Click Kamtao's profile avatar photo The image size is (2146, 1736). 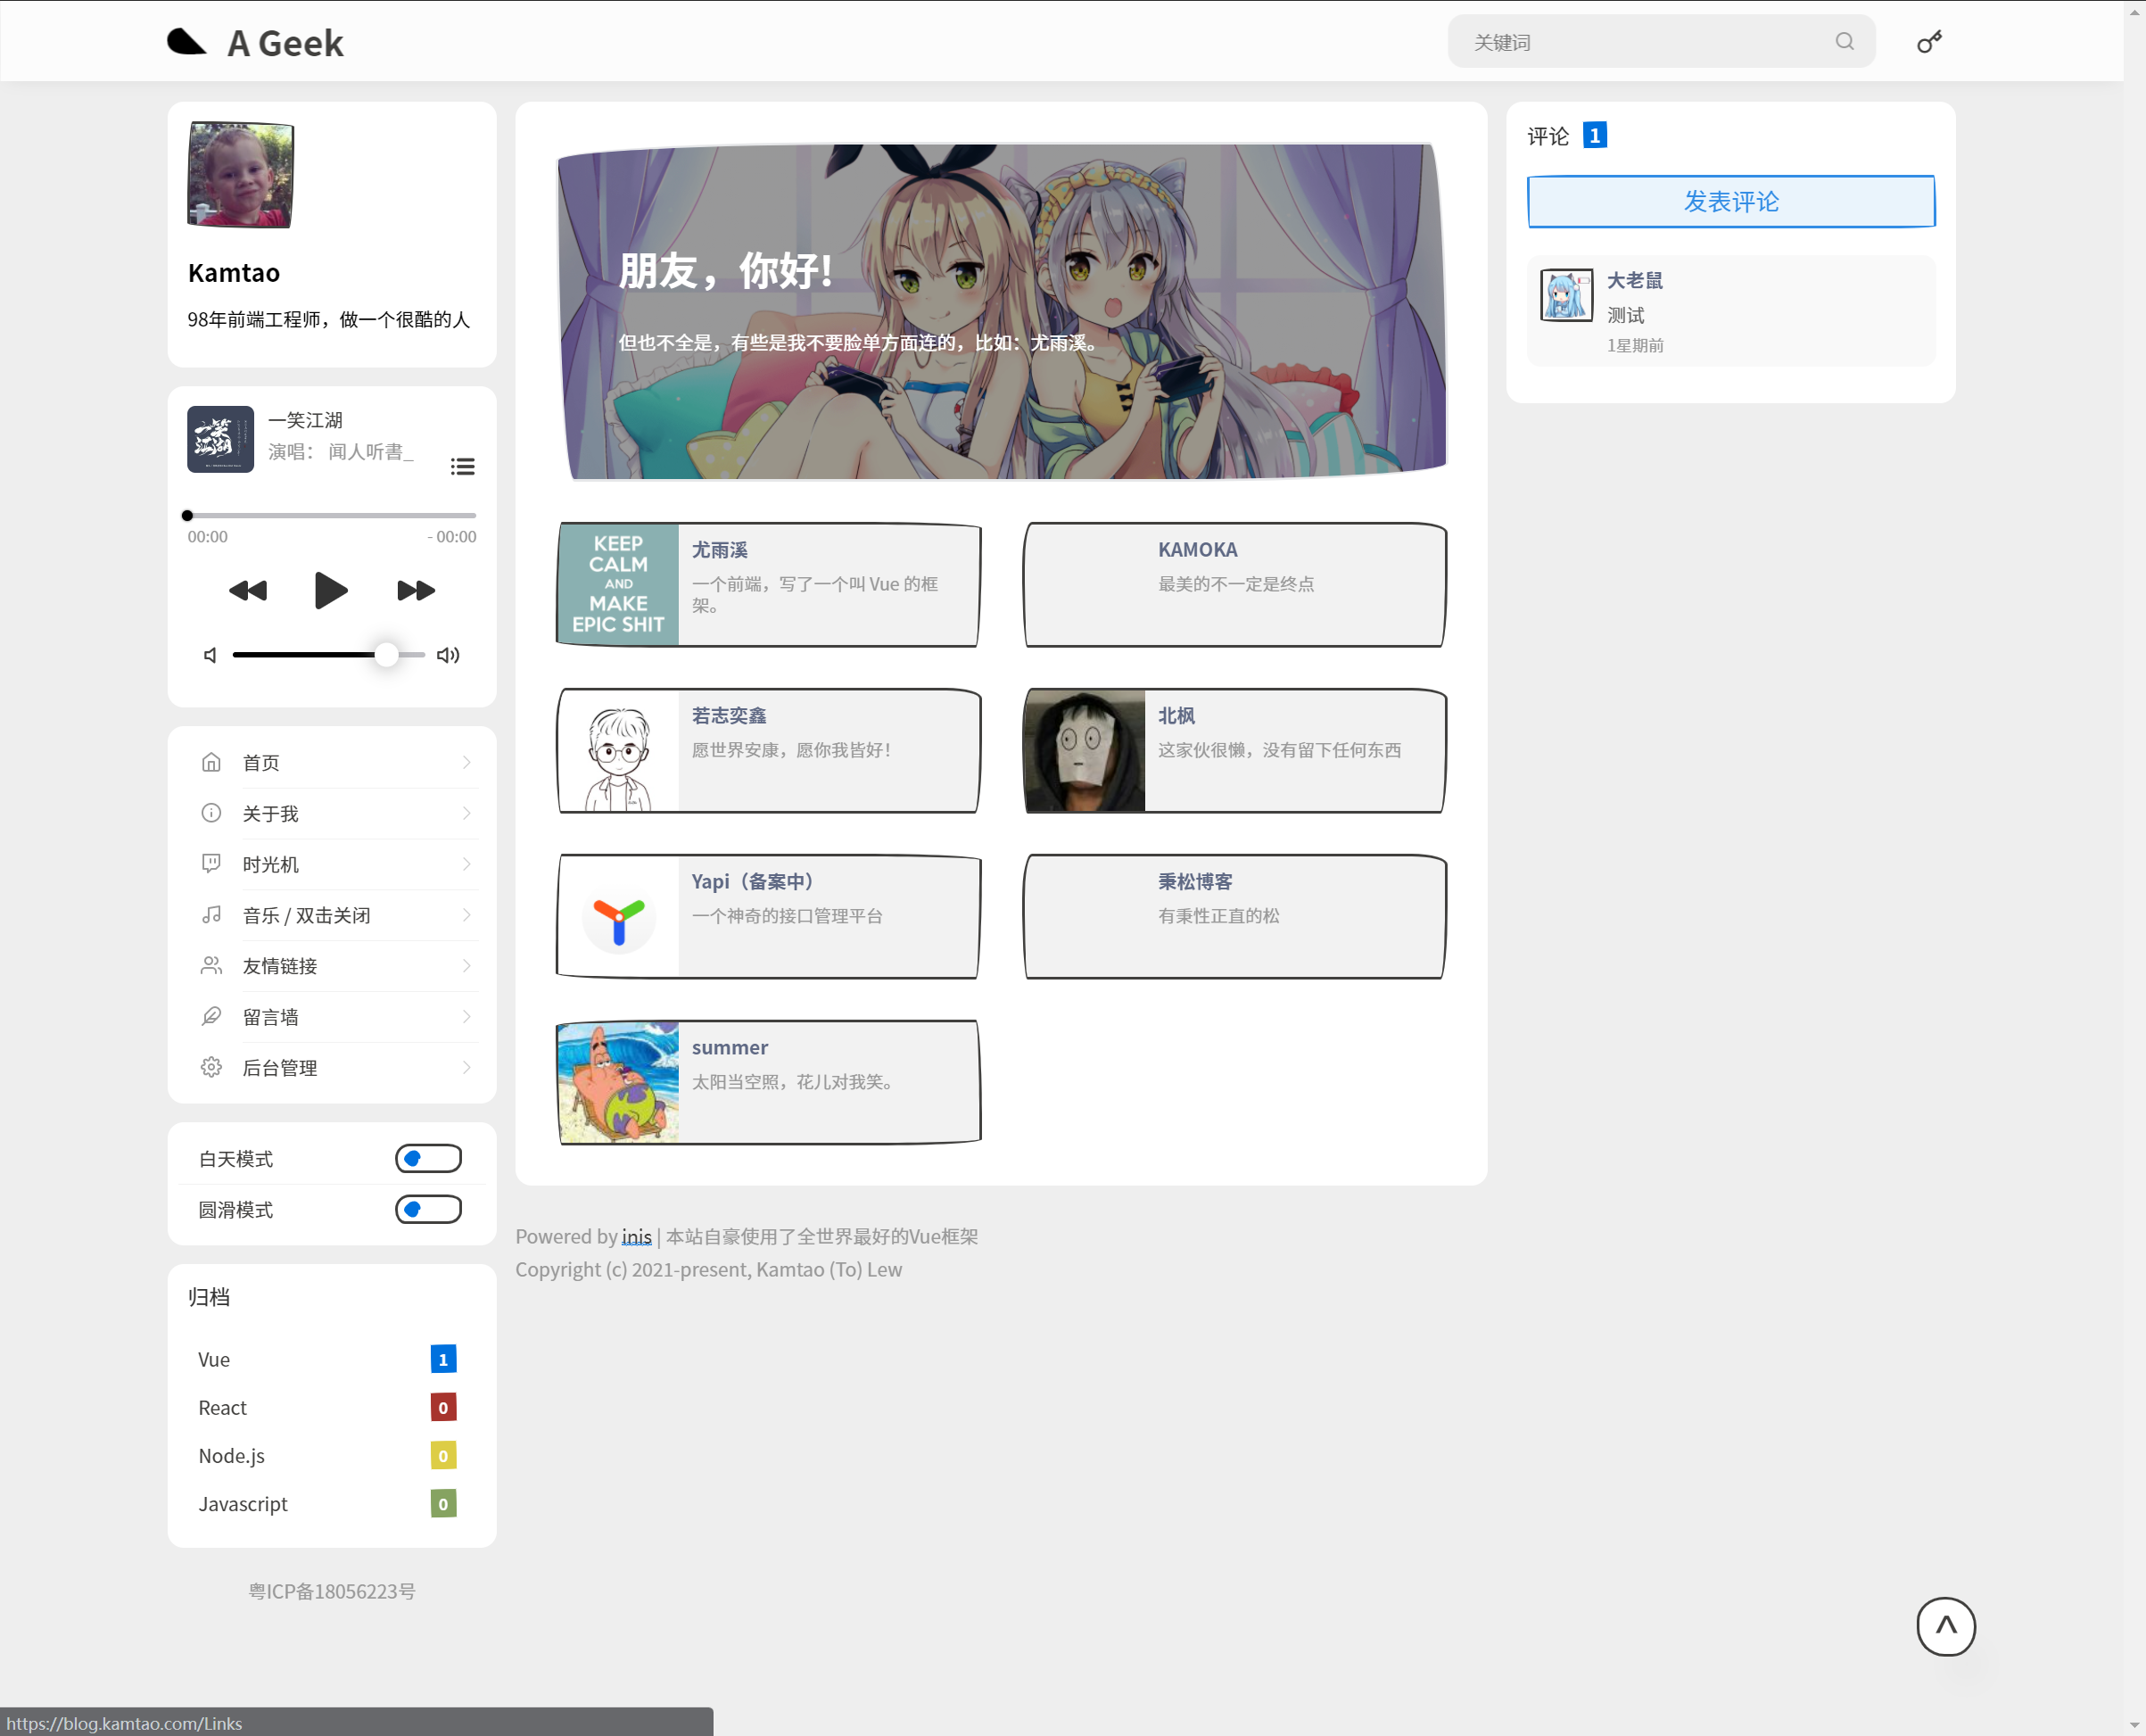tap(240, 175)
